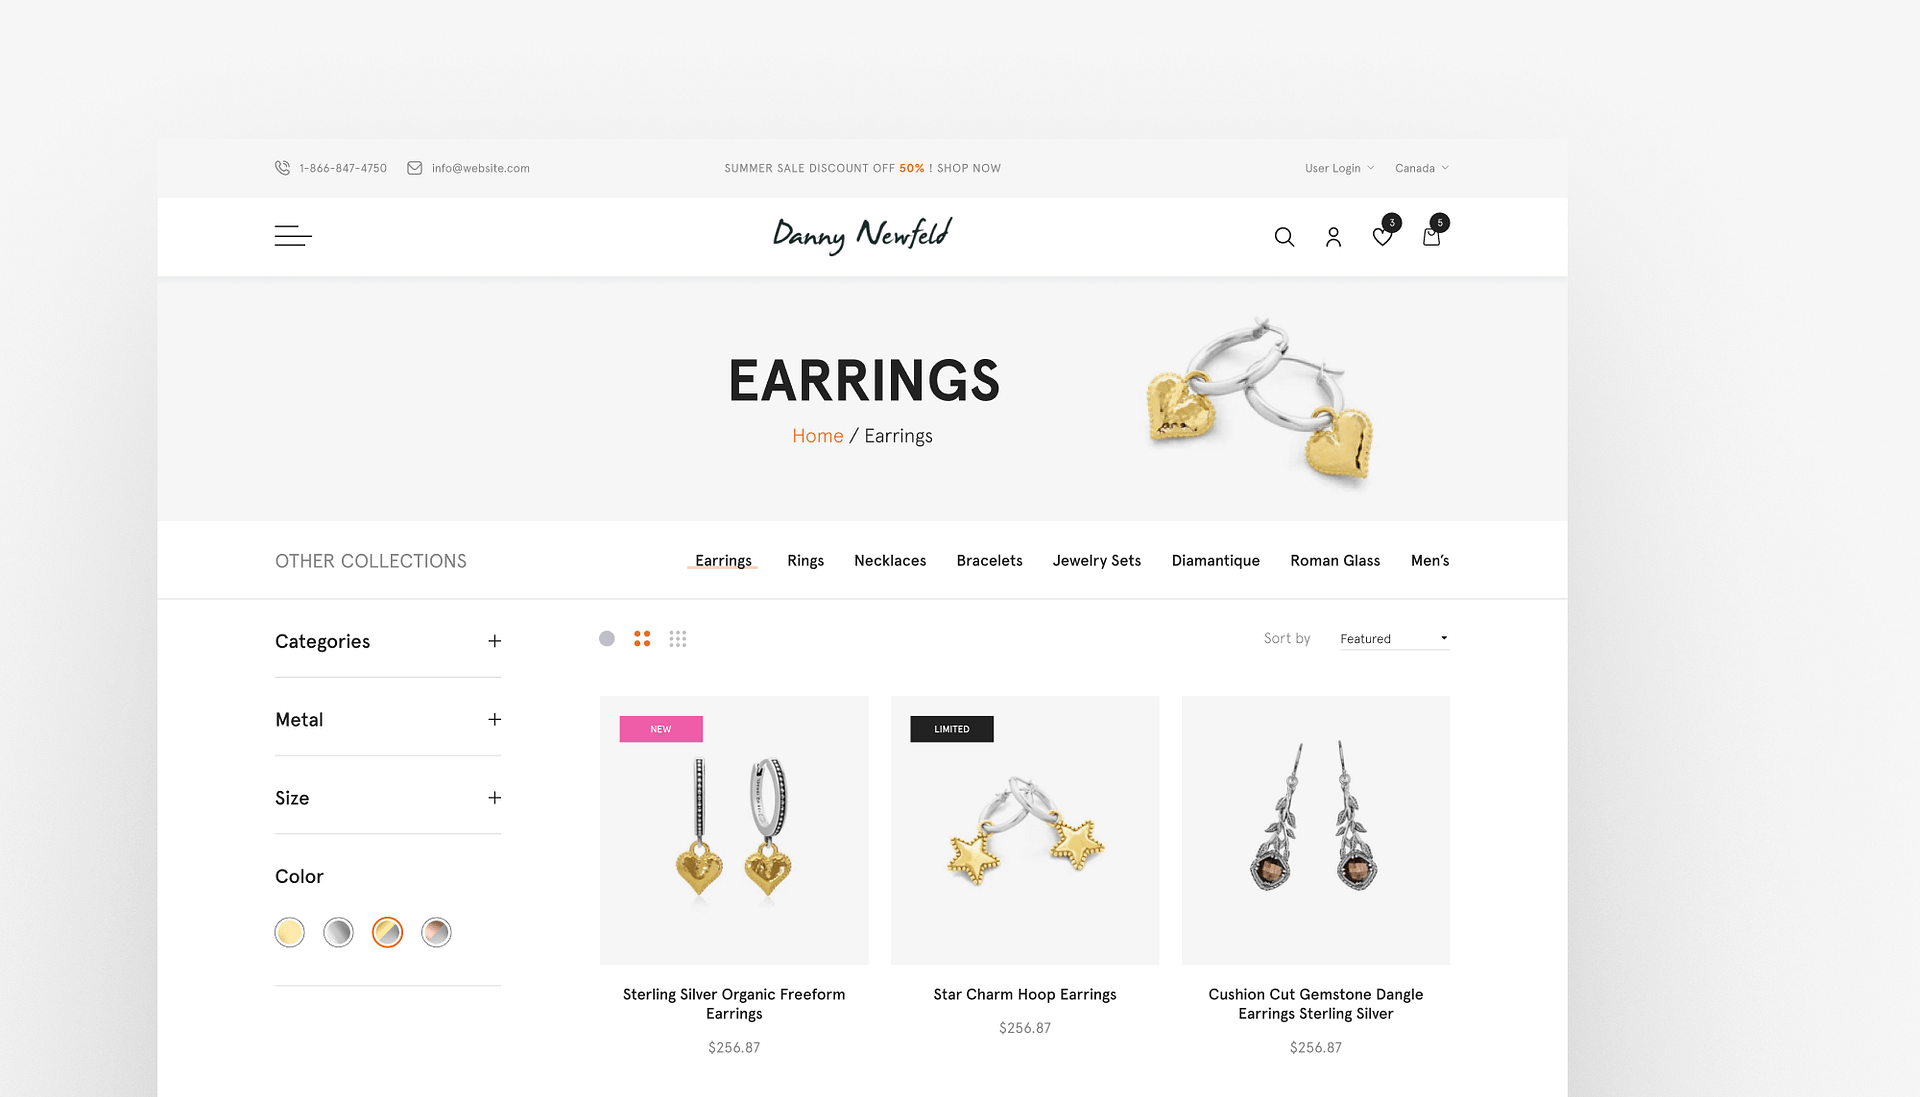Click the Home breadcrumb link

(817, 436)
